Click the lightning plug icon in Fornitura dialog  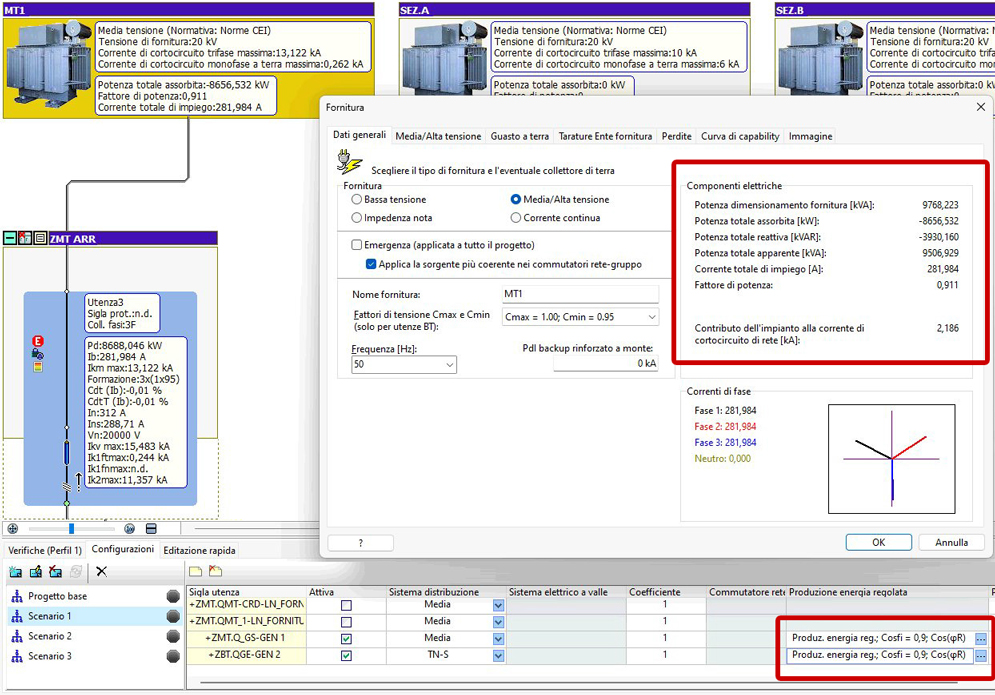[349, 162]
